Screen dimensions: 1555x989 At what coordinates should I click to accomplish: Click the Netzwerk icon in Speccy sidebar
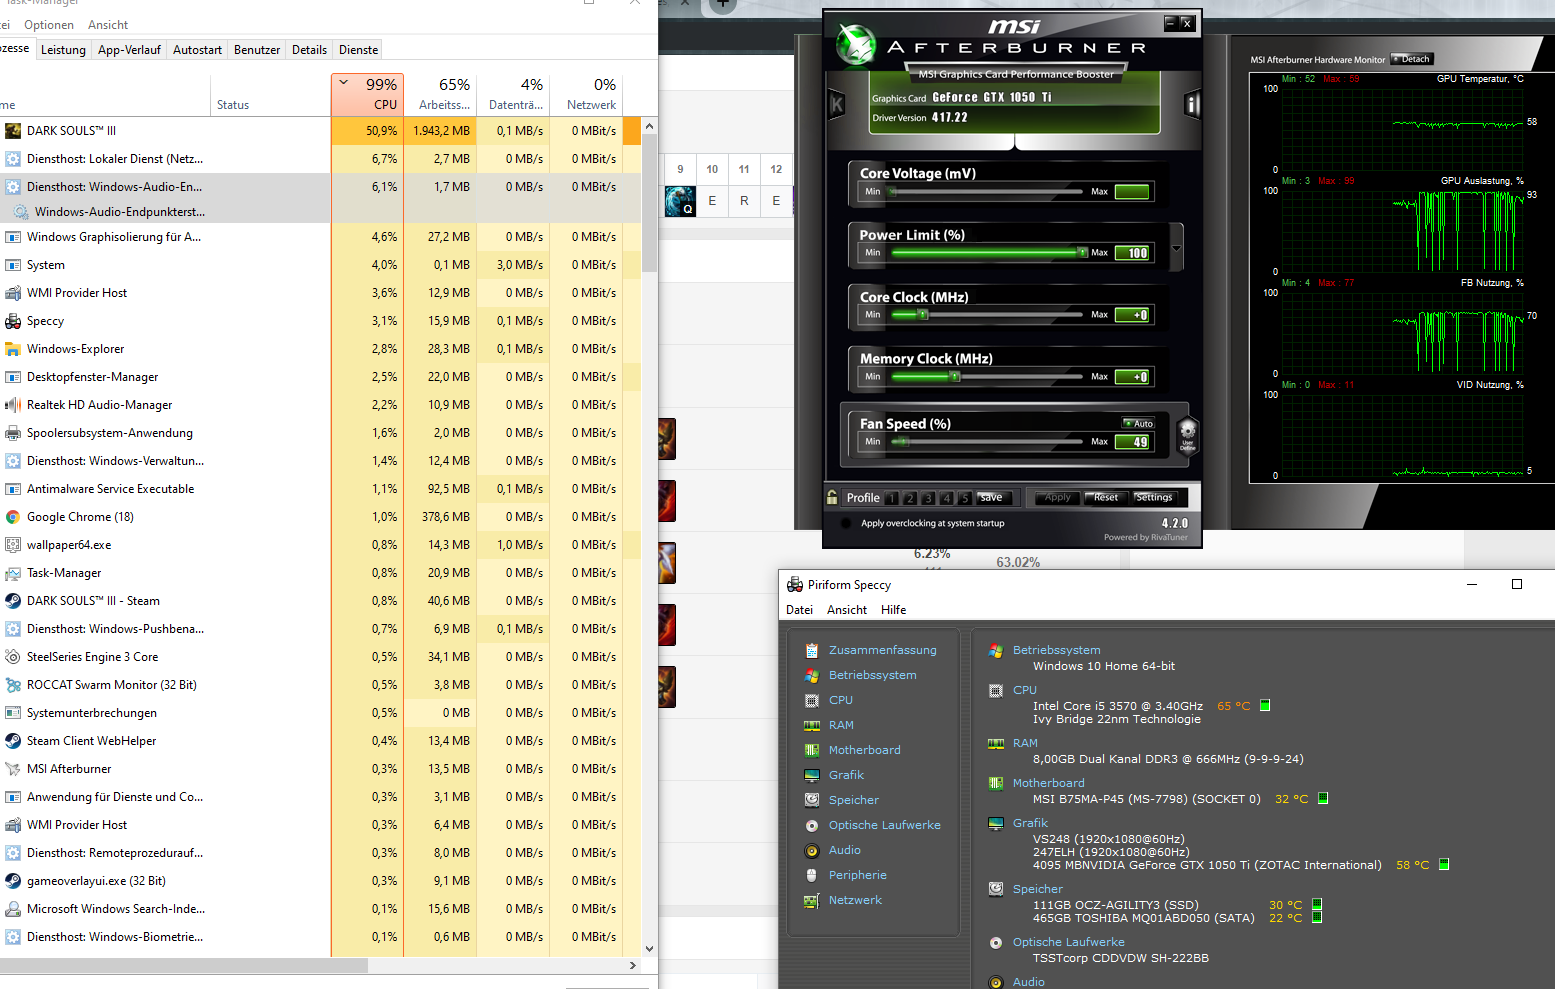point(812,900)
